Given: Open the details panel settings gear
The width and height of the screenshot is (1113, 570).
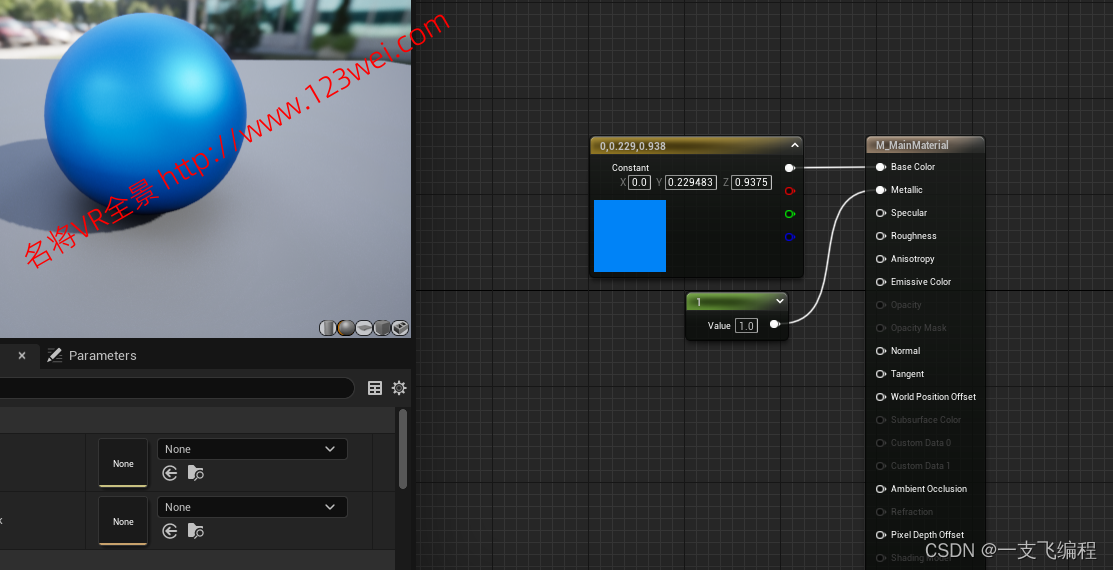Looking at the screenshot, I should coord(399,388).
